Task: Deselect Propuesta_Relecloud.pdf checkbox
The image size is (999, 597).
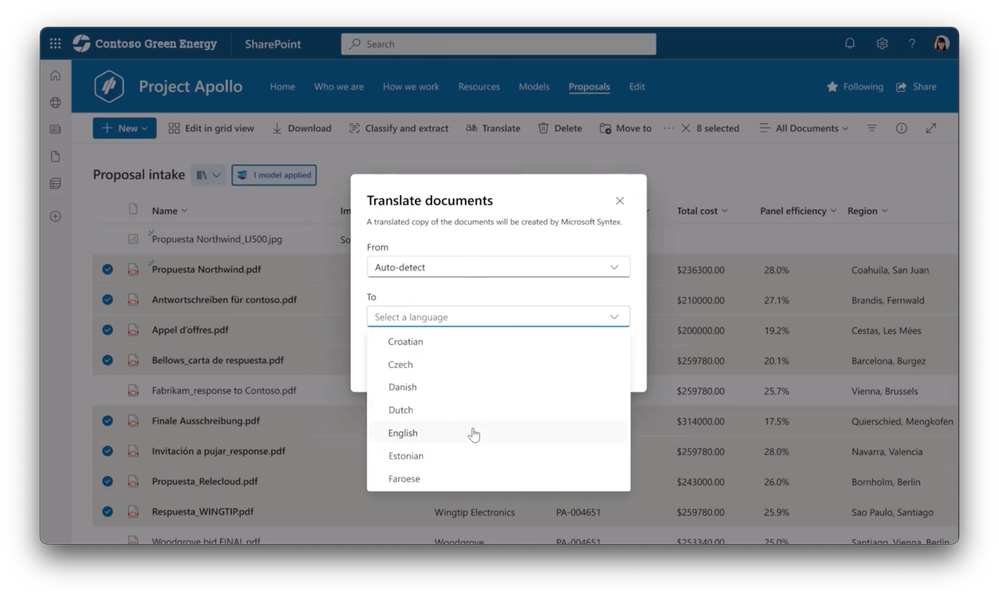Action: click(x=108, y=481)
